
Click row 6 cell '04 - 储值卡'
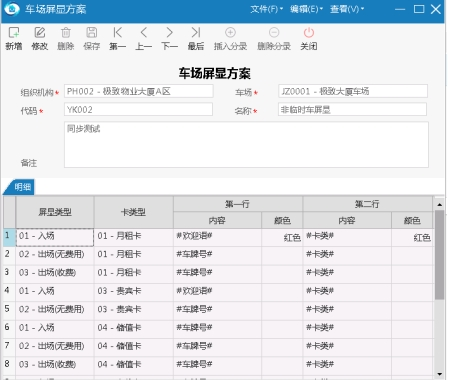click(x=134, y=329)
